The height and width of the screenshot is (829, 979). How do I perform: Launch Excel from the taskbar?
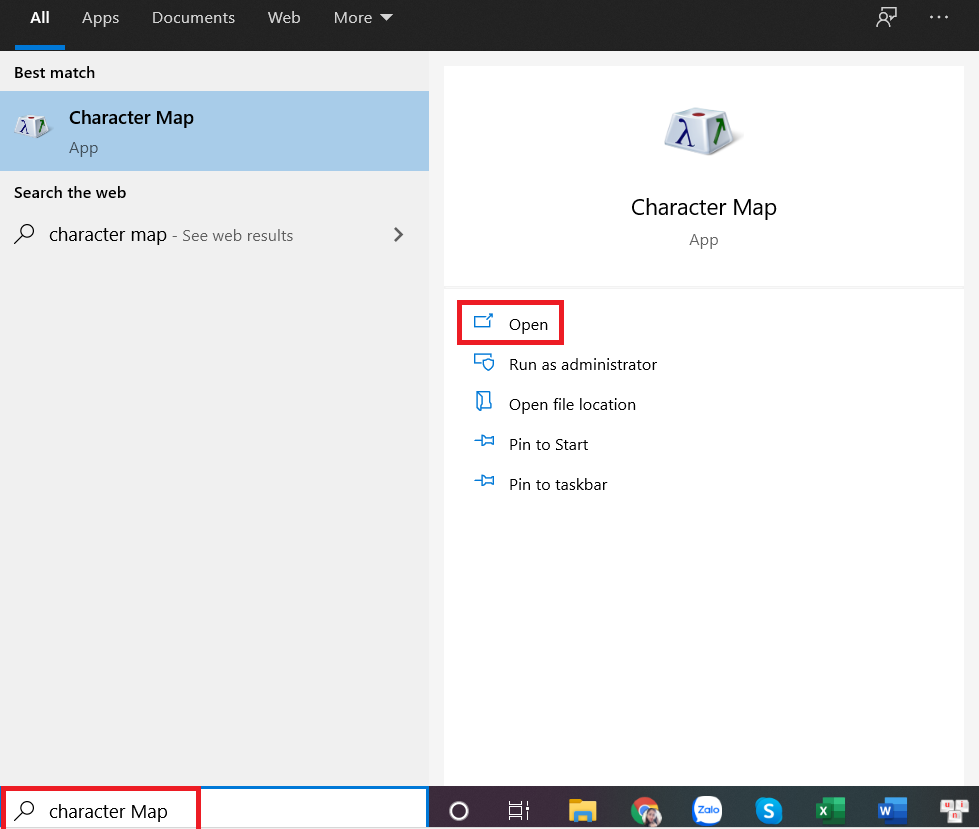[830, 810]
